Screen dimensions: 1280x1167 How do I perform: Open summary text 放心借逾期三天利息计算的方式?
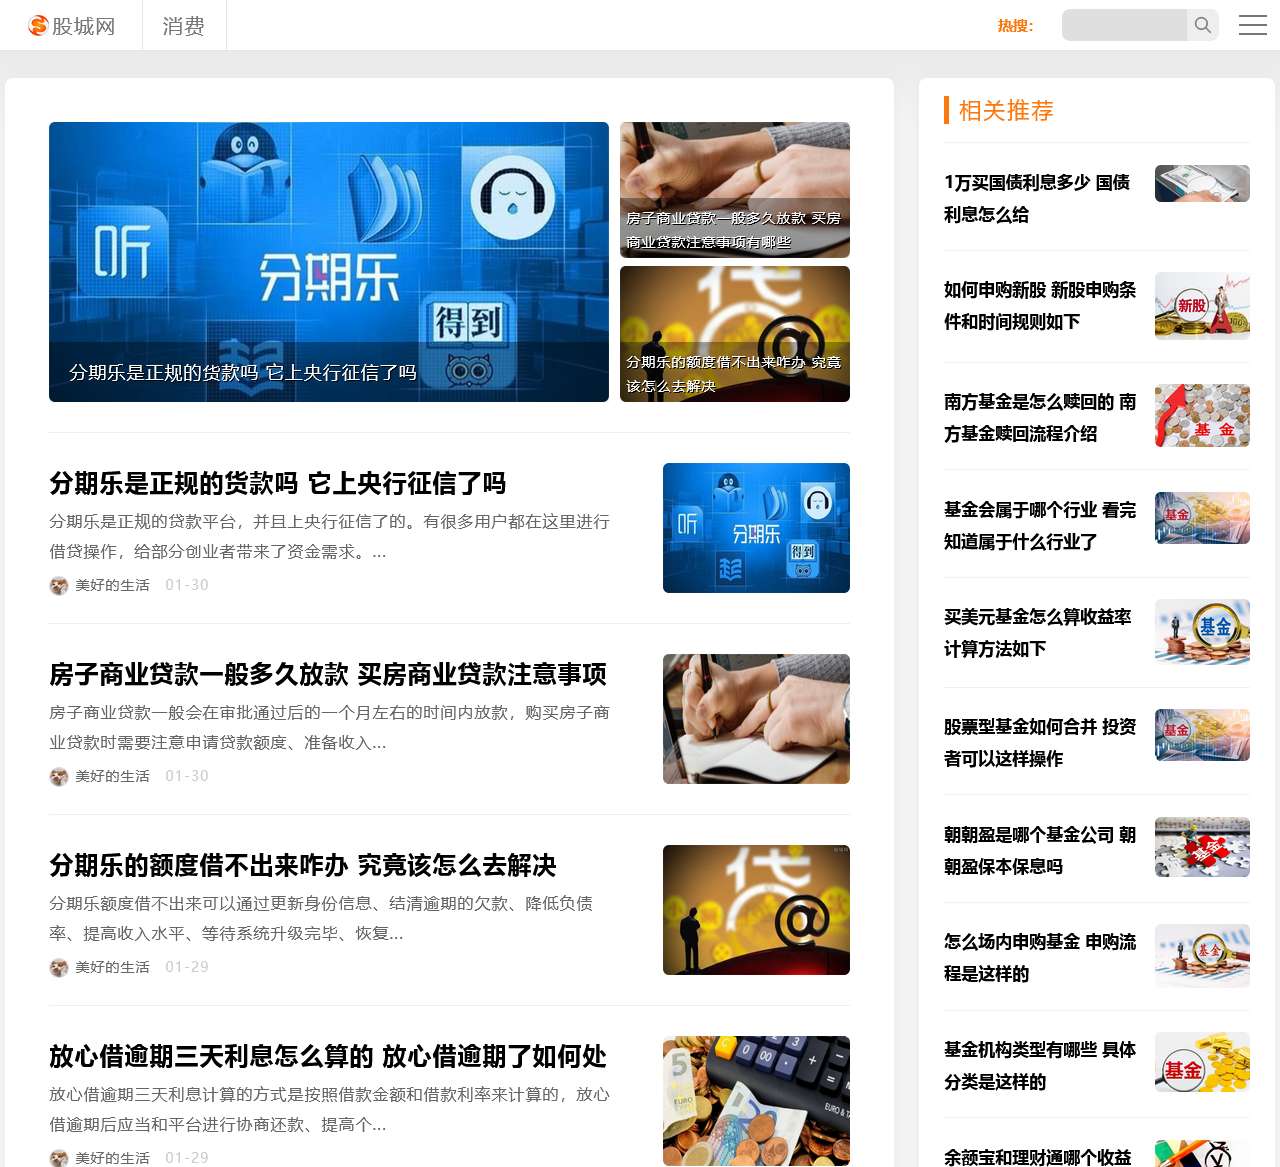pyautogui.click(x=329, y=1110)
